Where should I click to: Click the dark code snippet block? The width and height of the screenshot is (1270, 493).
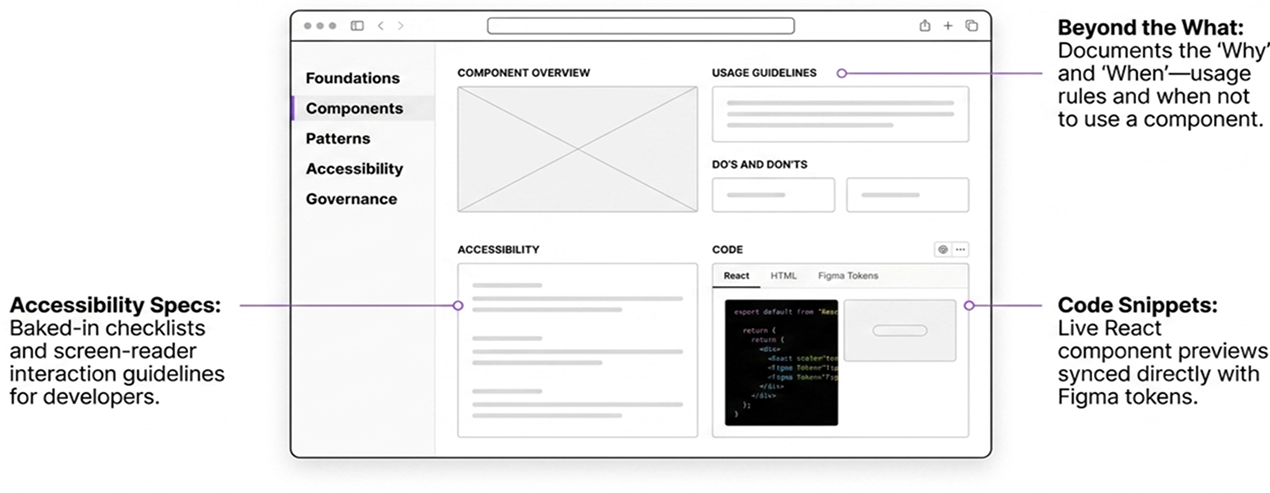point(781,362)
